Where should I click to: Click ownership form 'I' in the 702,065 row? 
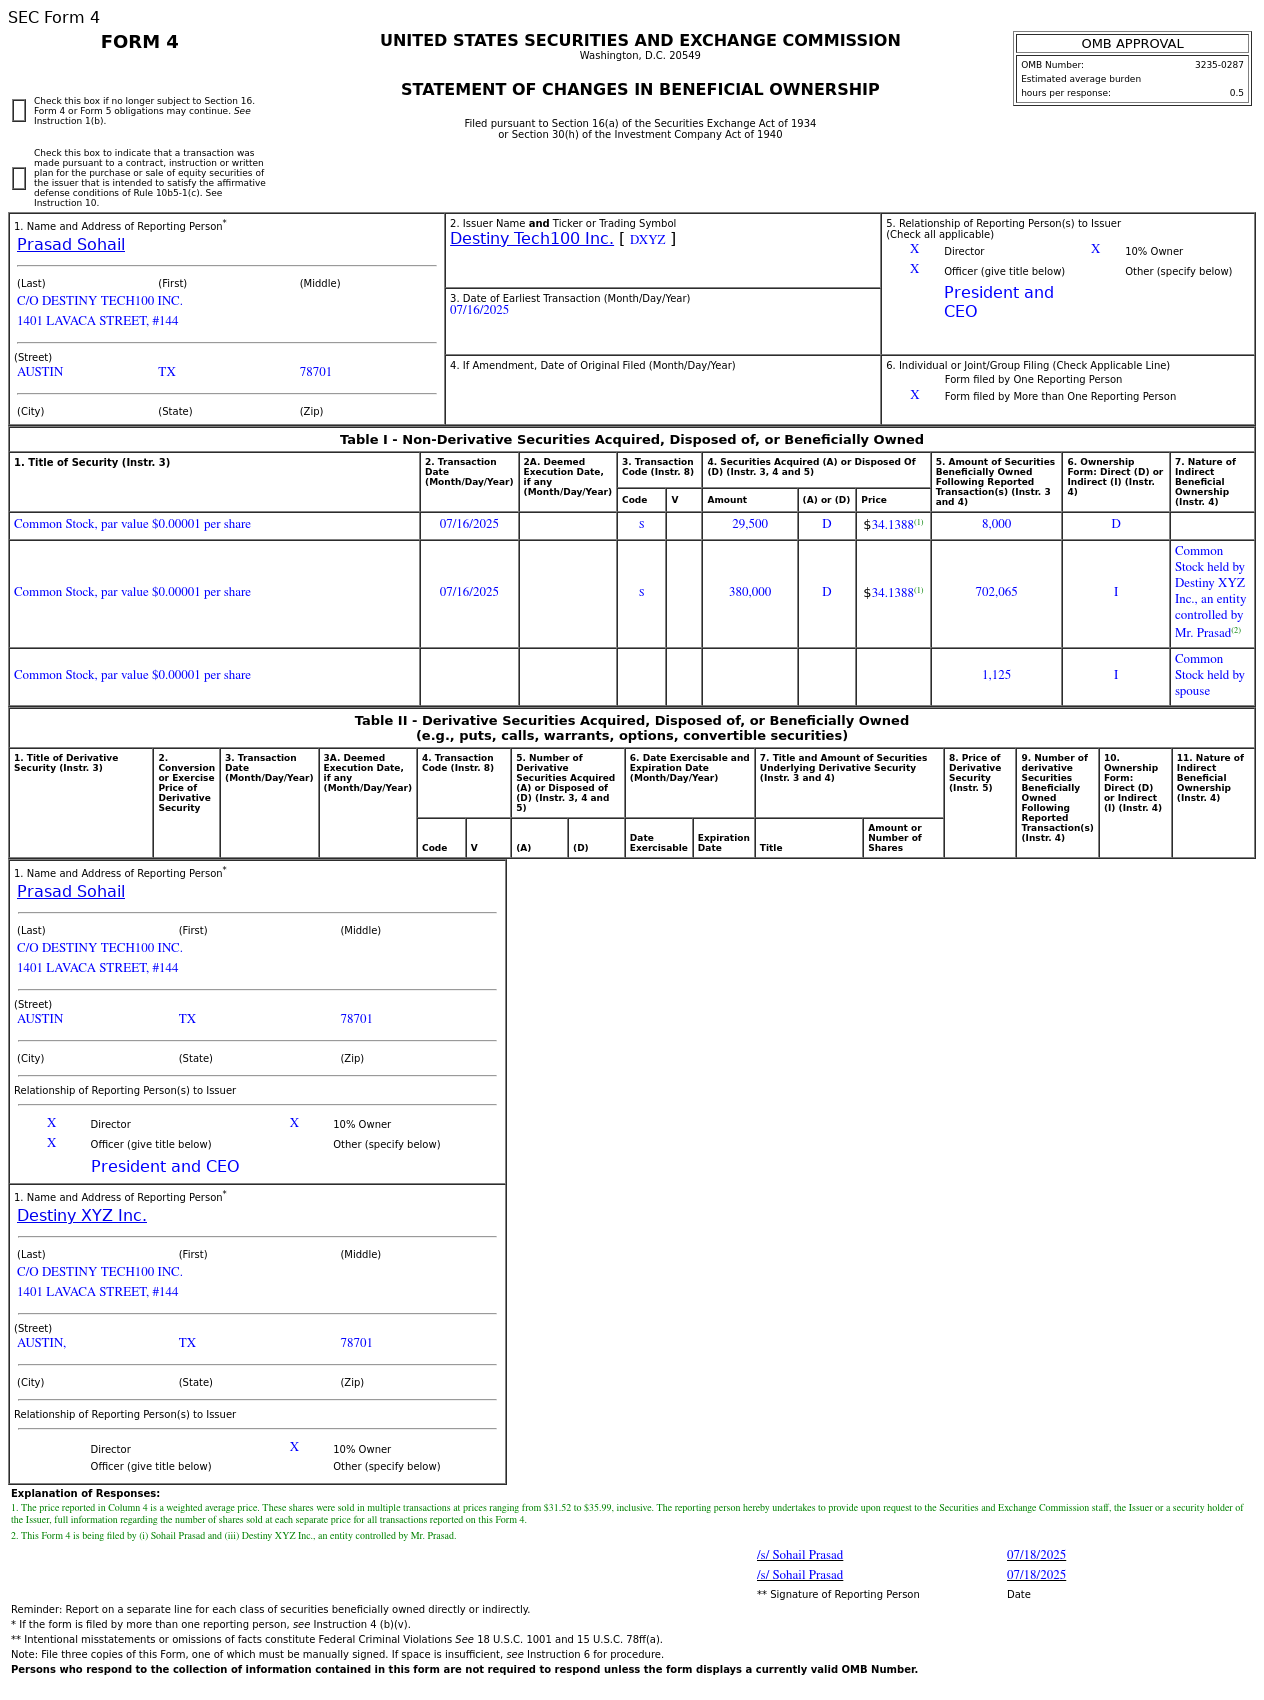point(1116,592)
